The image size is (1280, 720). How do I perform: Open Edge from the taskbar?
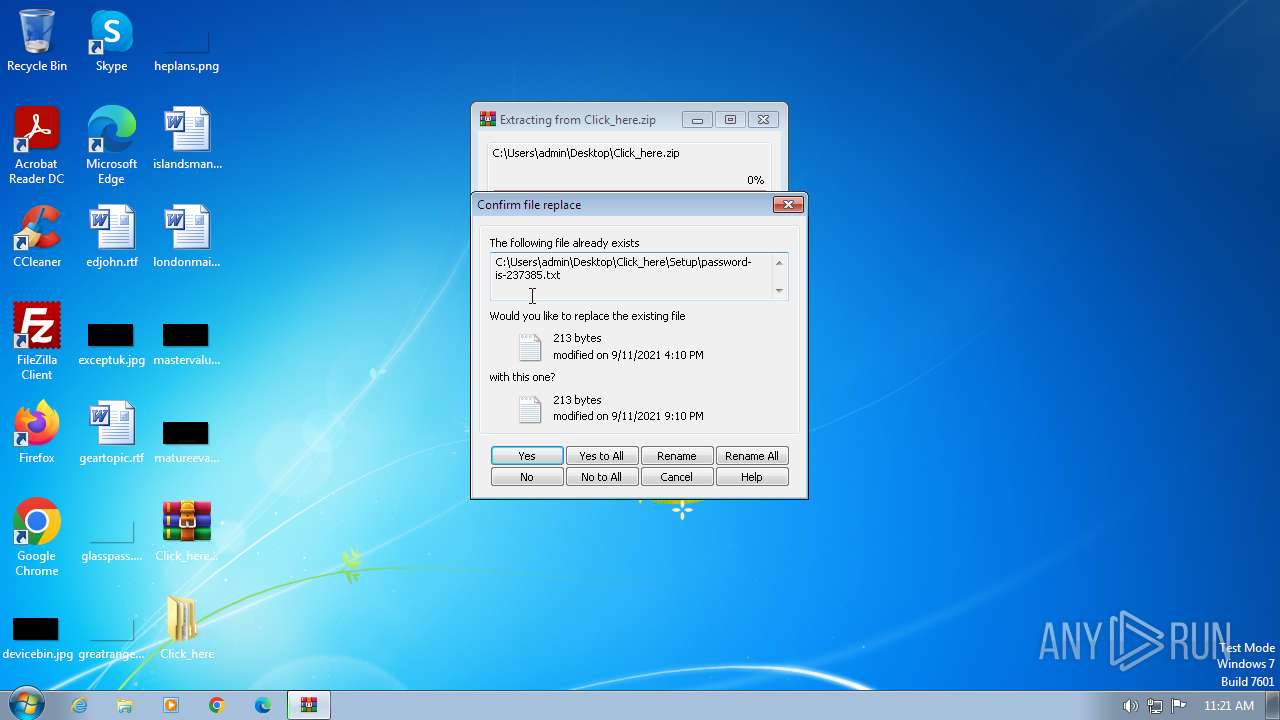263,705
